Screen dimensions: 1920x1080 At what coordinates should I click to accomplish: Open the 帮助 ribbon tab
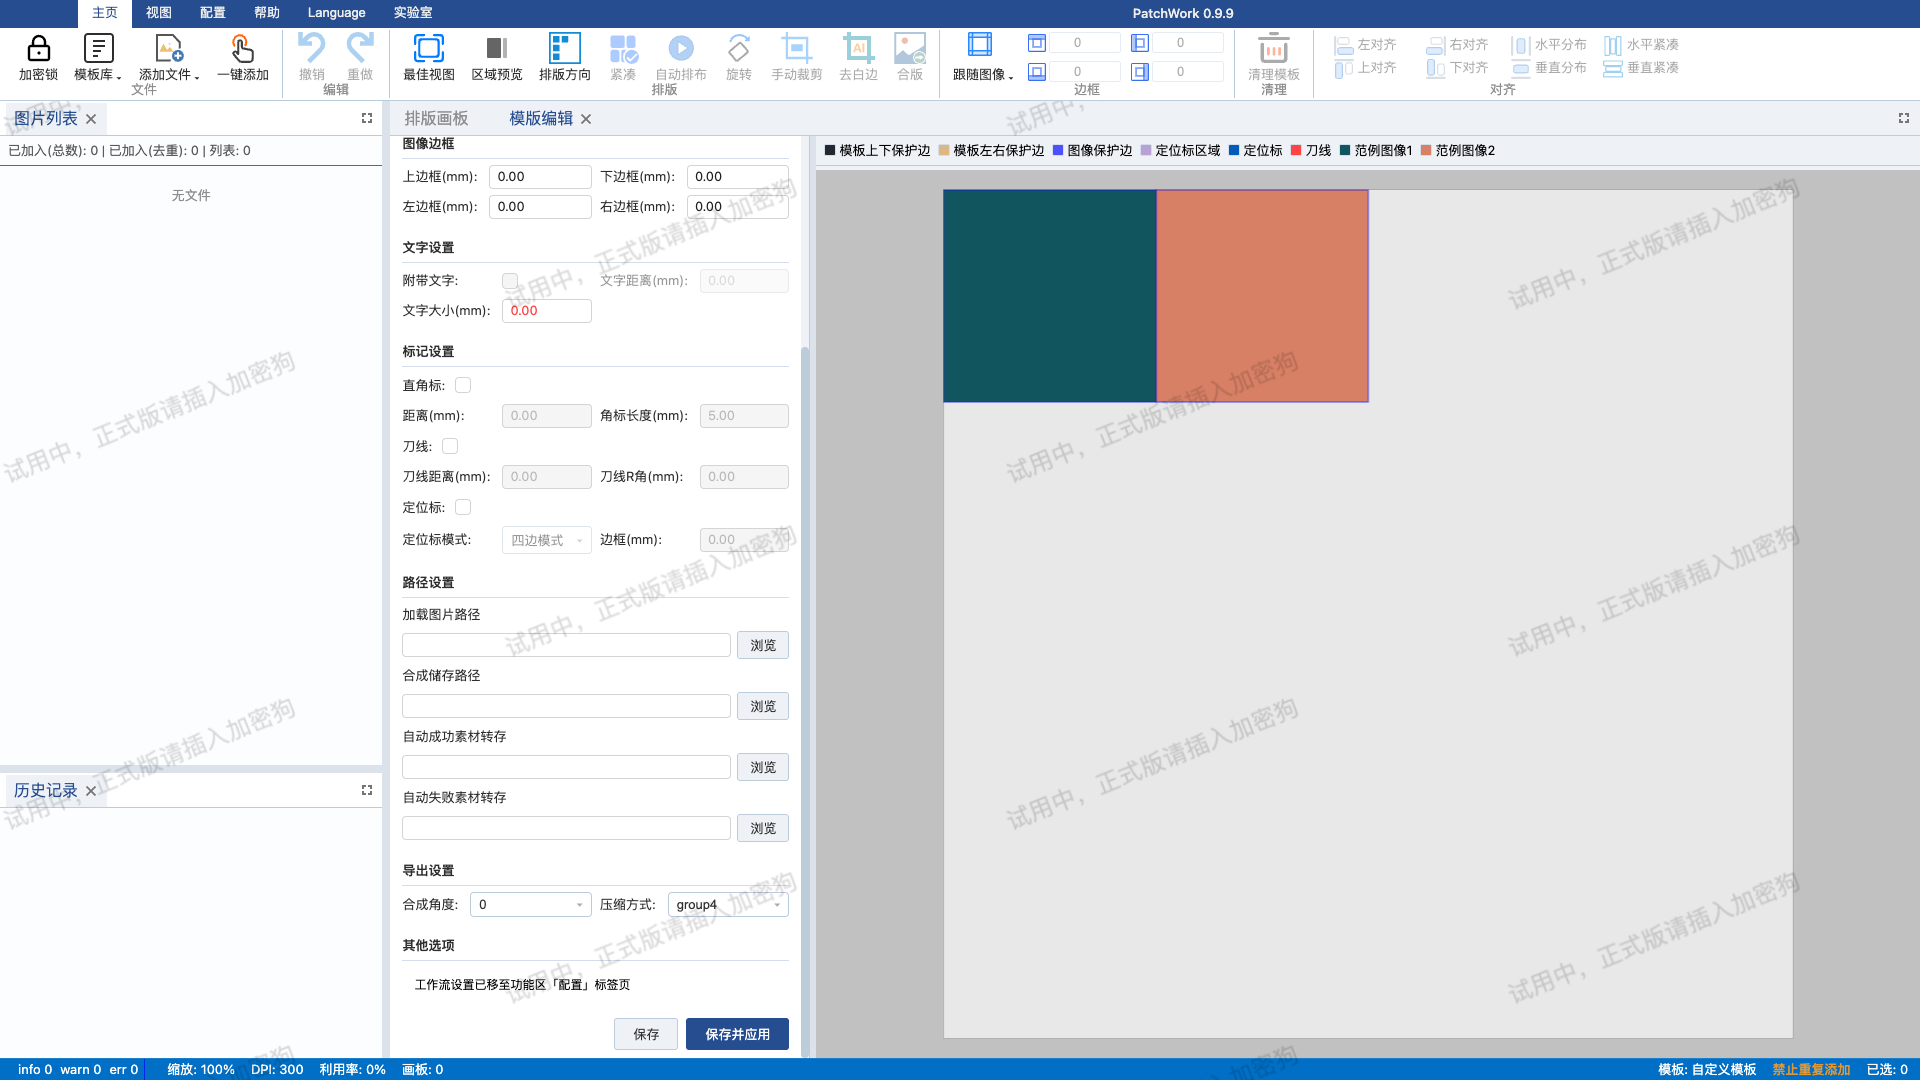267,13
